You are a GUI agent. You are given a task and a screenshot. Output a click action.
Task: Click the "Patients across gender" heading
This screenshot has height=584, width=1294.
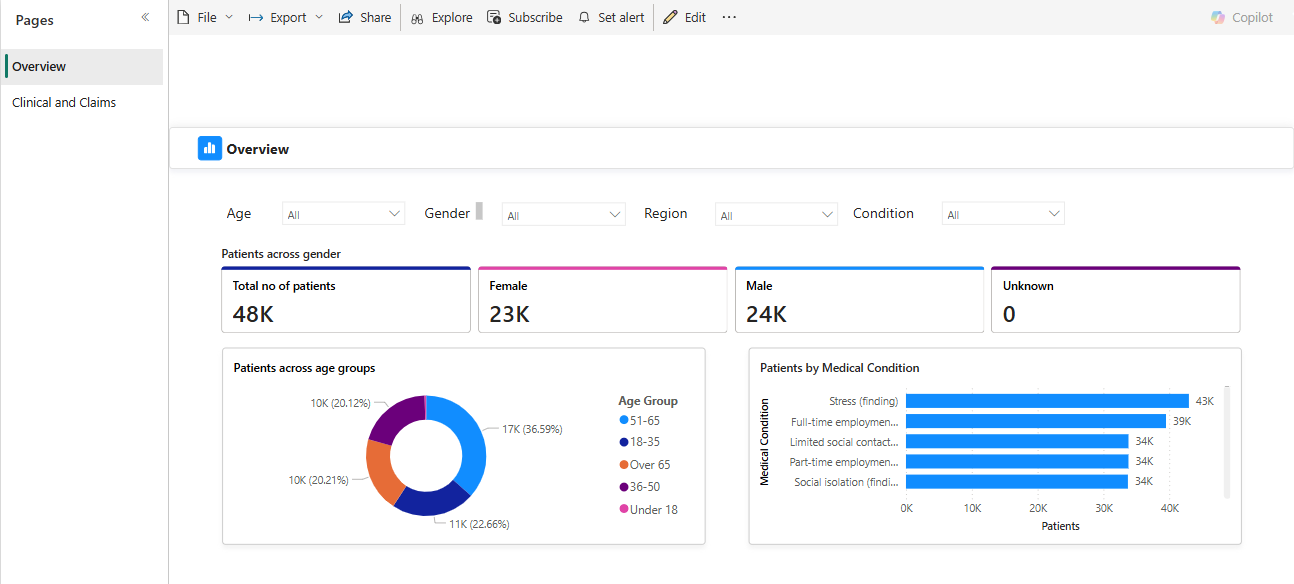pyautogui.click(x=281, y=254)
